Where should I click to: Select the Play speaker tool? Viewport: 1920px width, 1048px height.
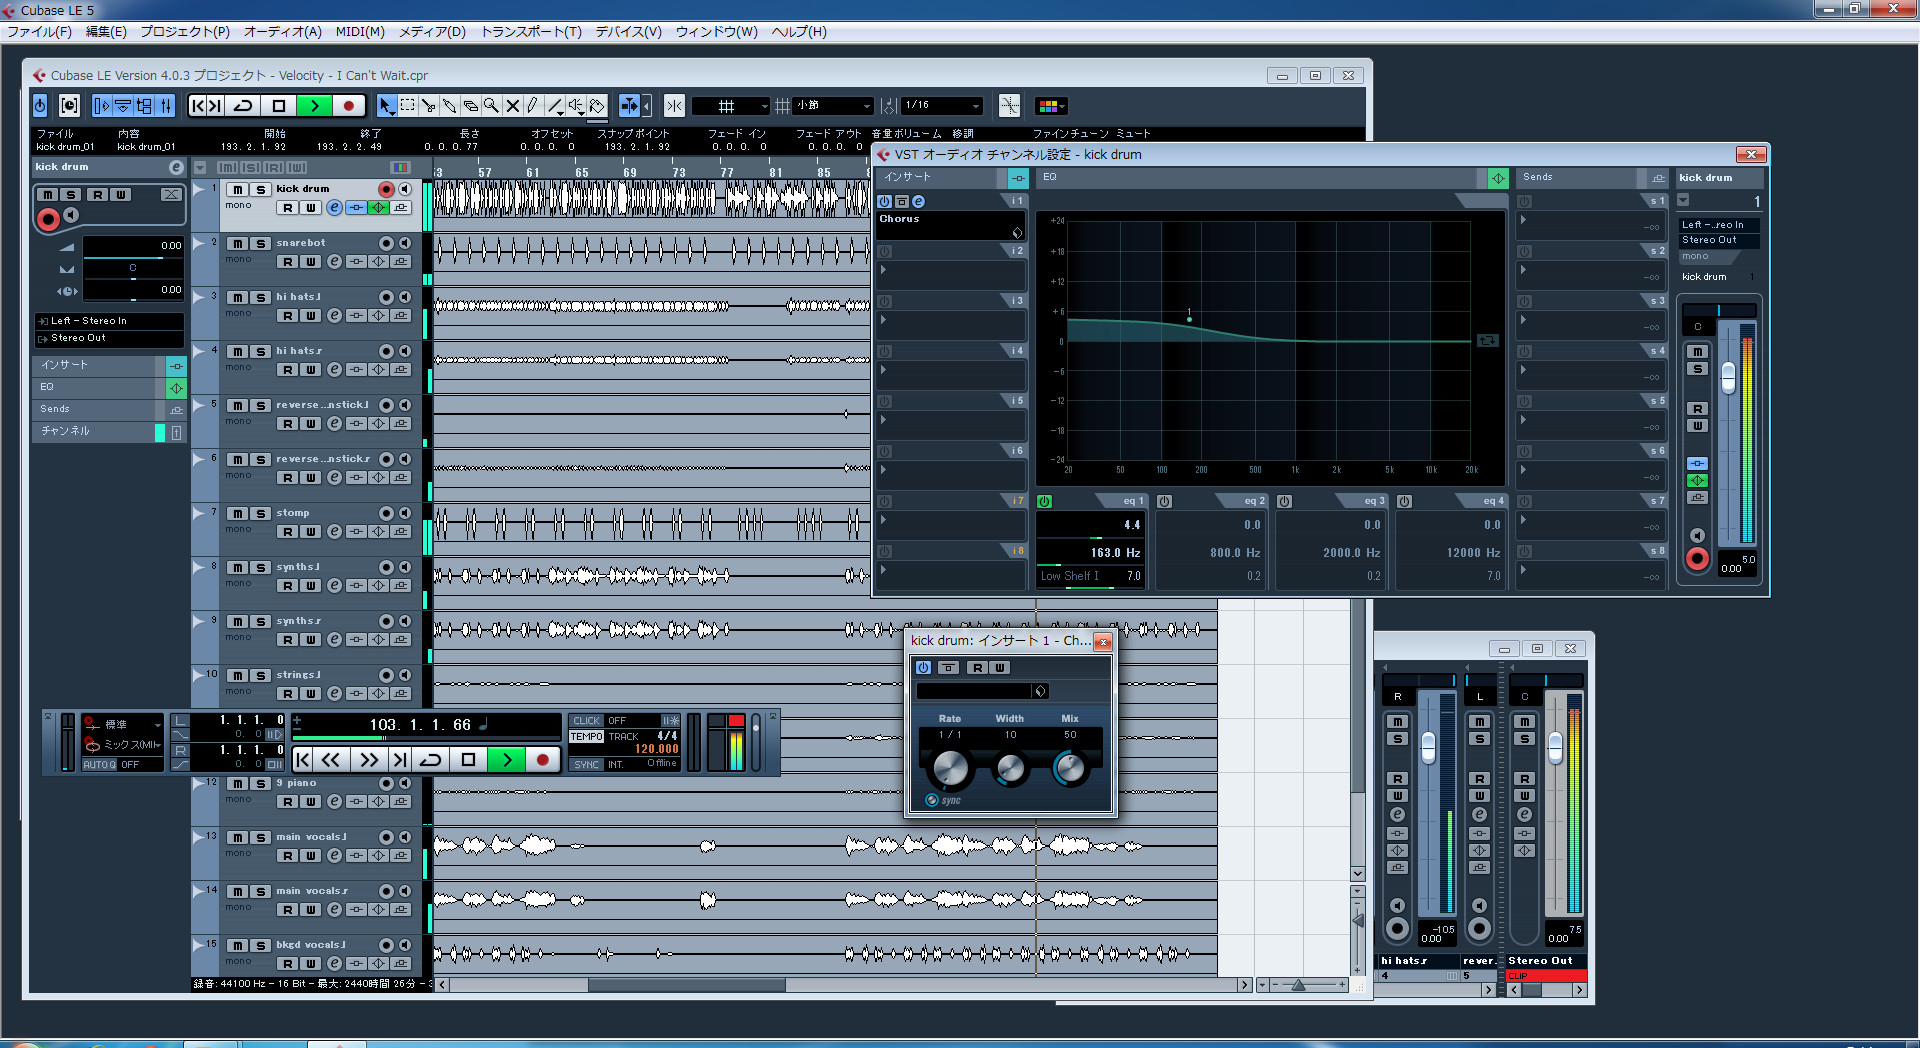(x=576, y=106)
